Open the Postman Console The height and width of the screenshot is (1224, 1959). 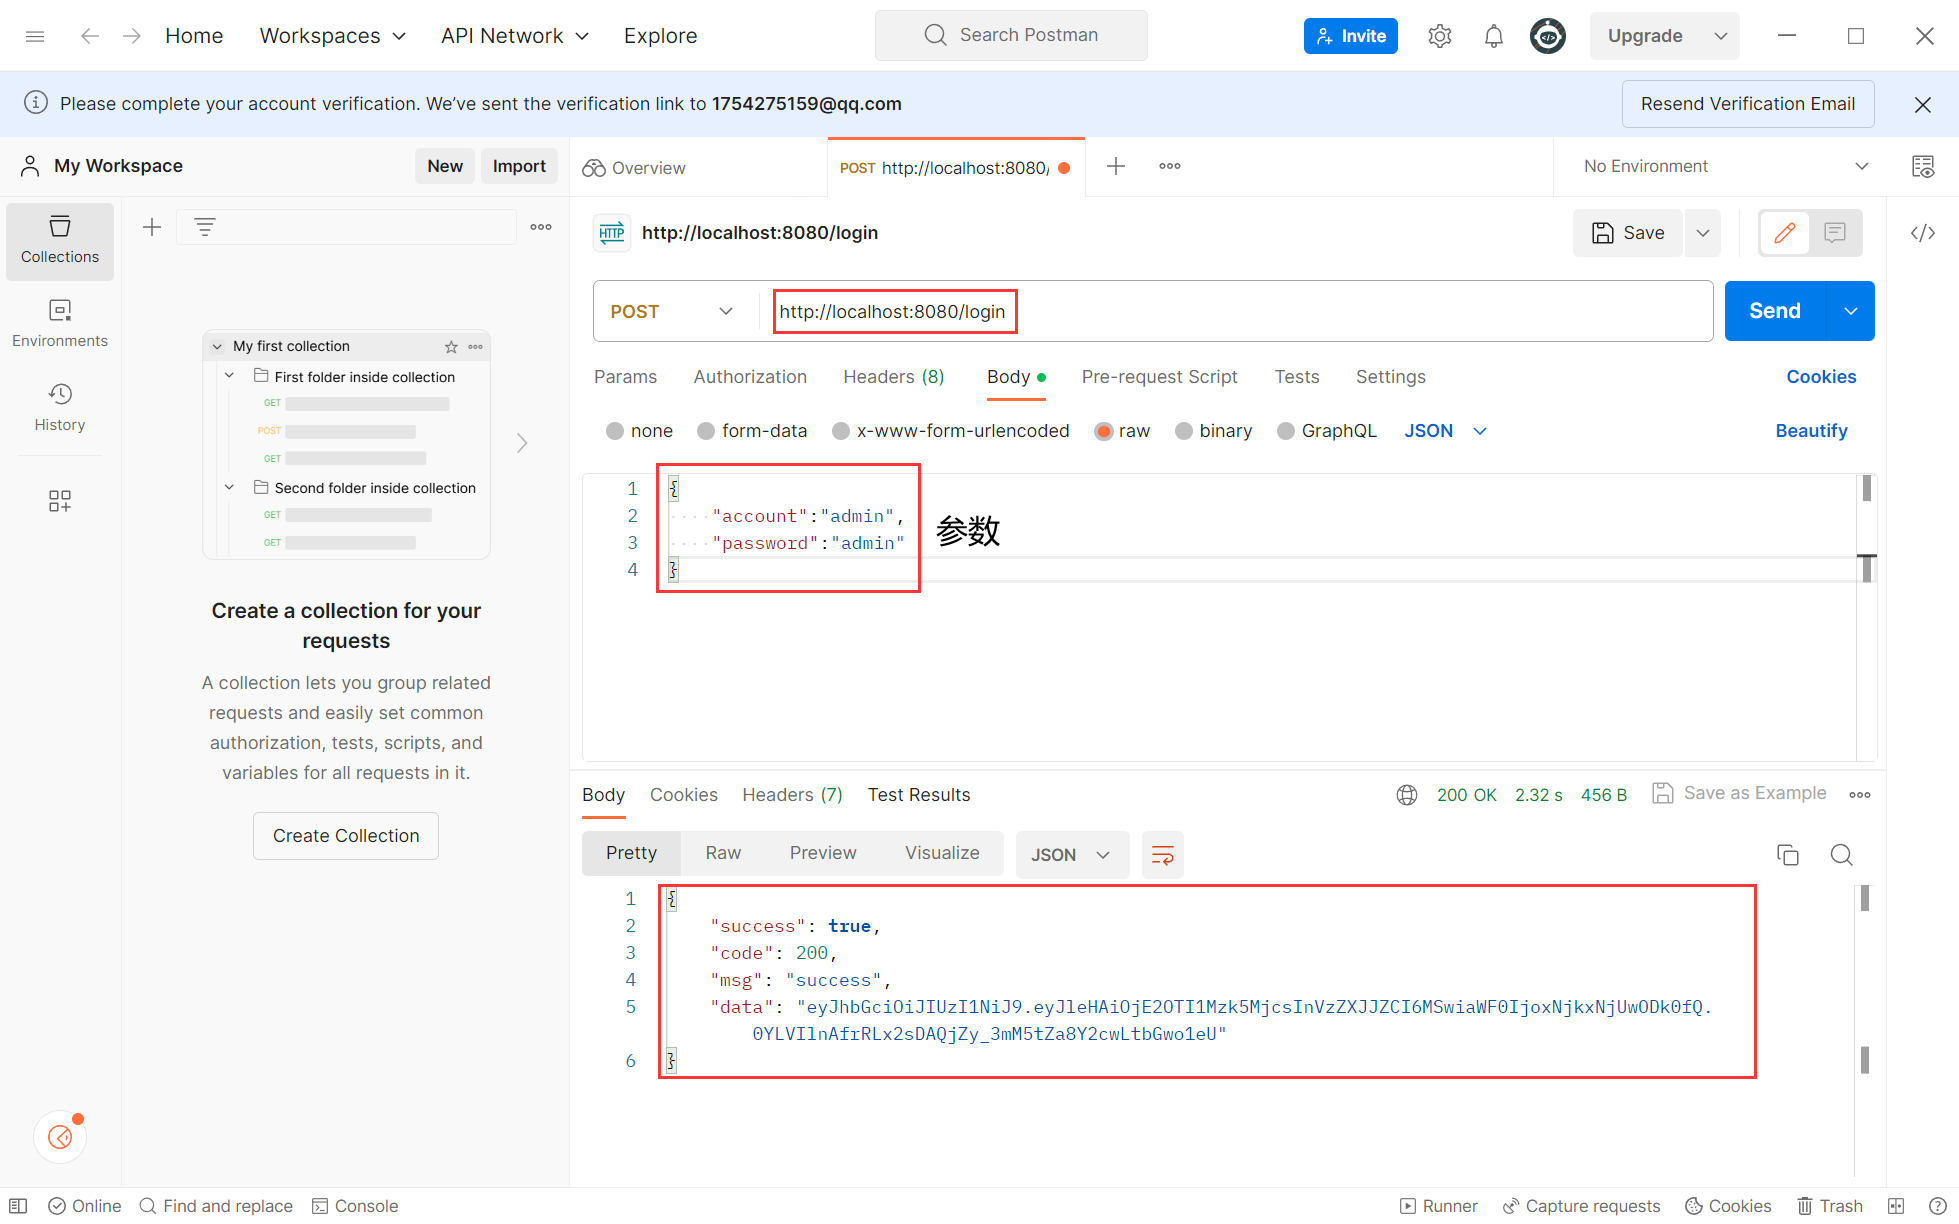[x=355, y=1206]
